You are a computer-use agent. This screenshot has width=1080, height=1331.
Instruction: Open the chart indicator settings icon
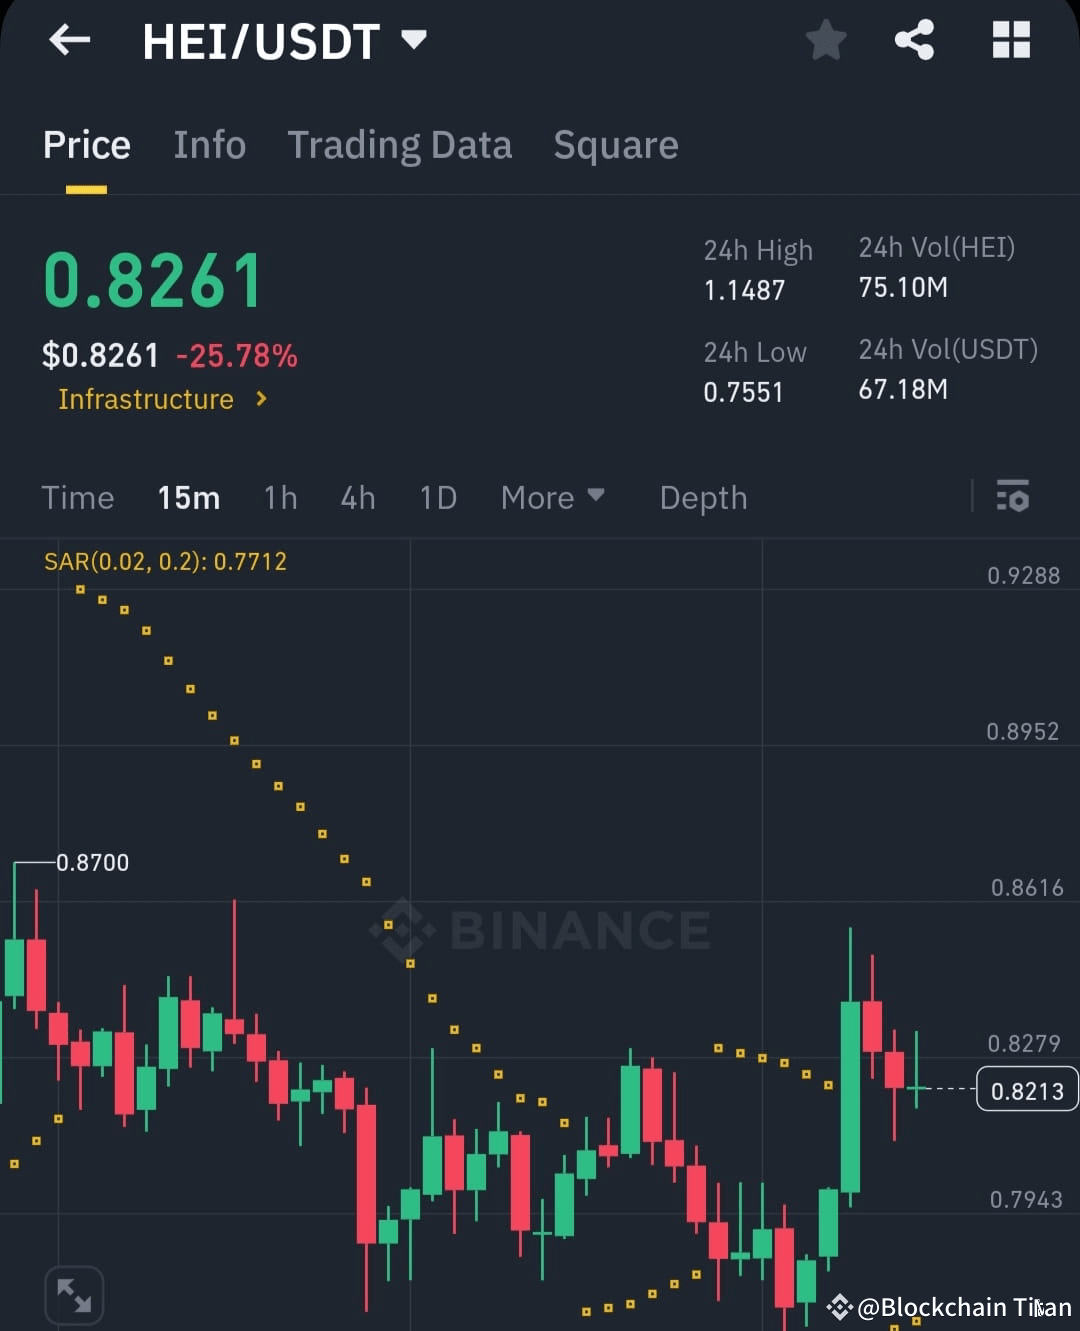tap(1013, 497)
